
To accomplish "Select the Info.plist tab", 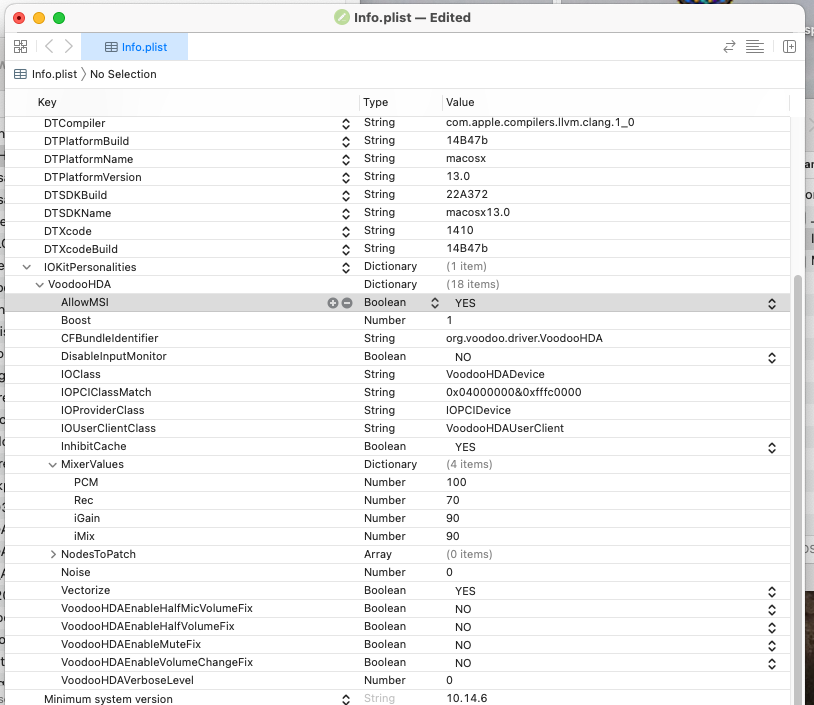I will coord(134,47).
